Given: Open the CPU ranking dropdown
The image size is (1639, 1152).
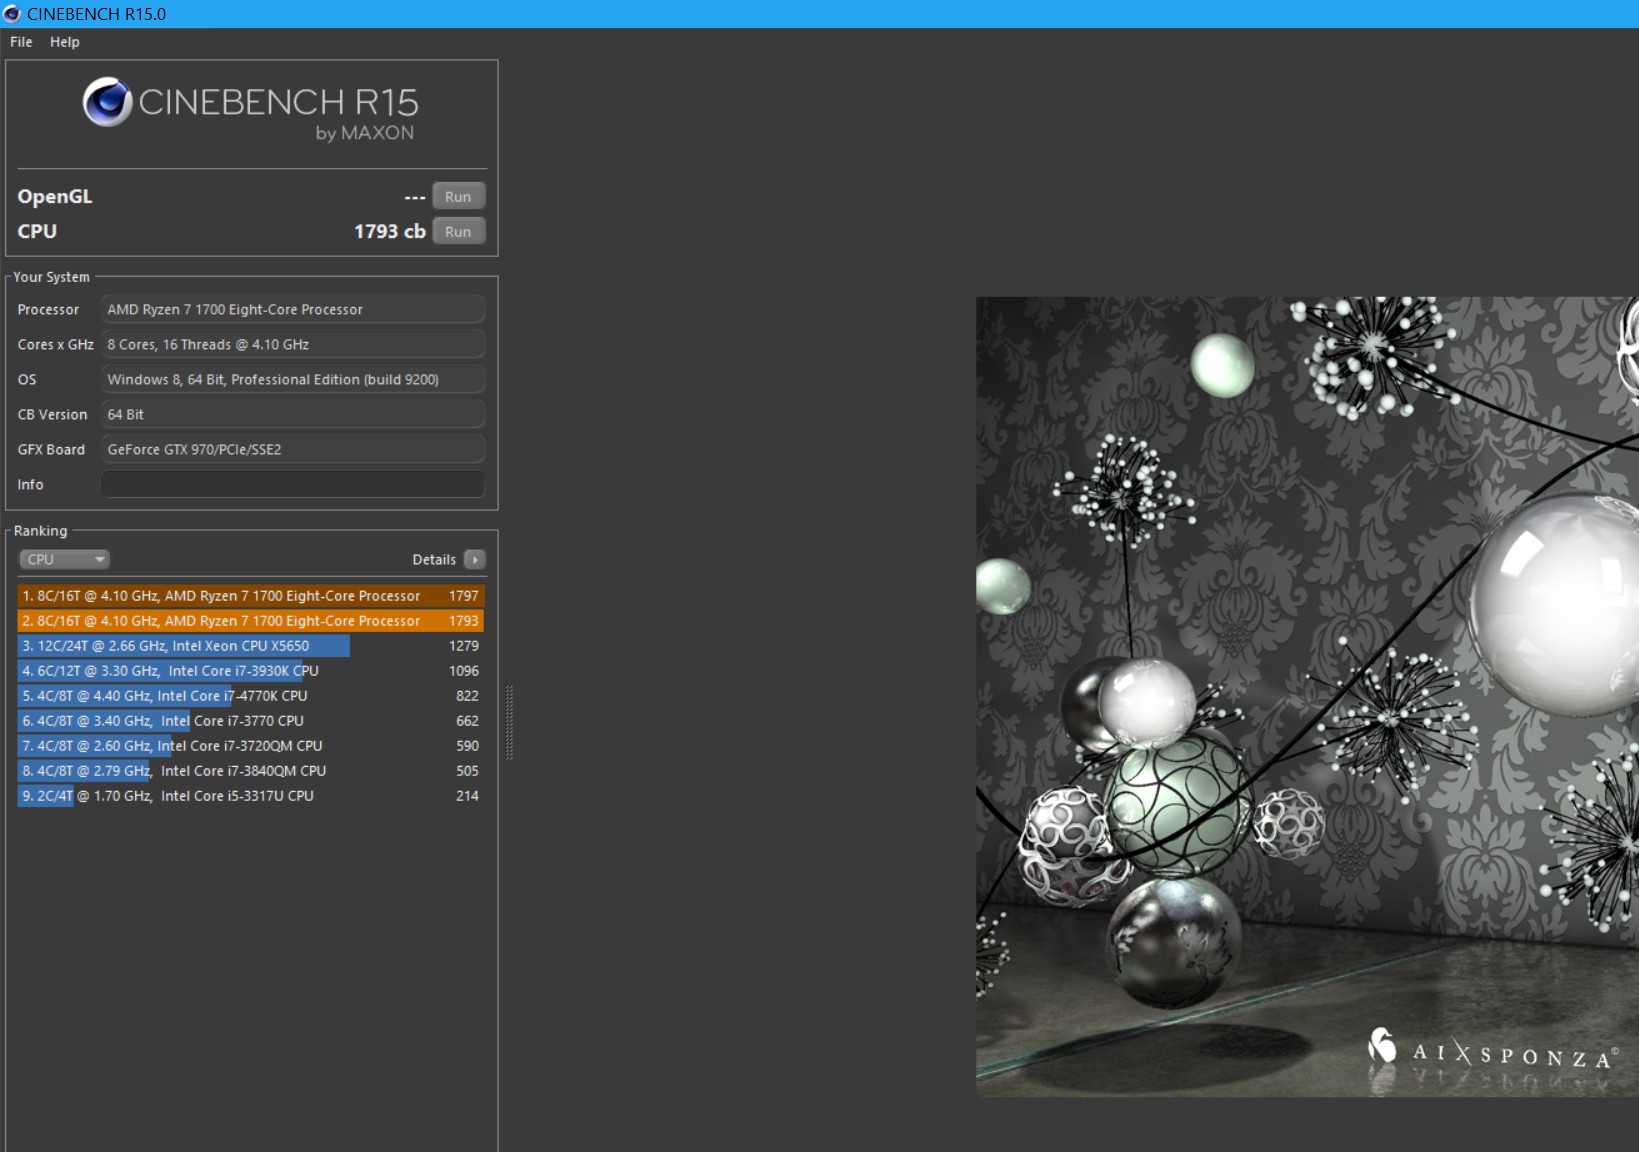Looking at the screenshot, I should 64,559.
